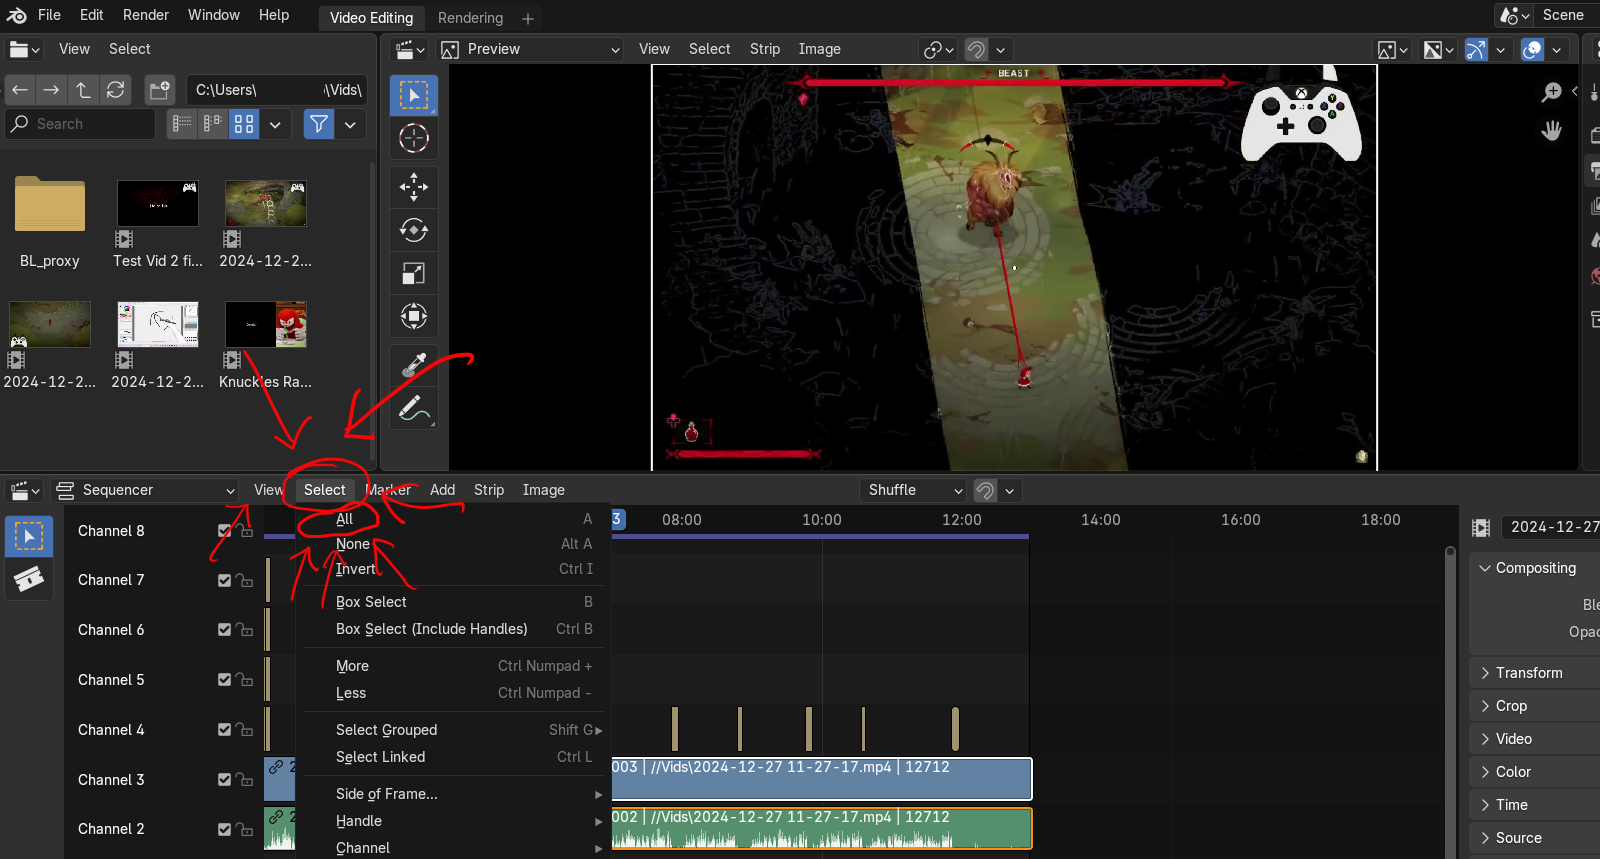Uncheck mute checkbox for Channel 4

(225, 730)
